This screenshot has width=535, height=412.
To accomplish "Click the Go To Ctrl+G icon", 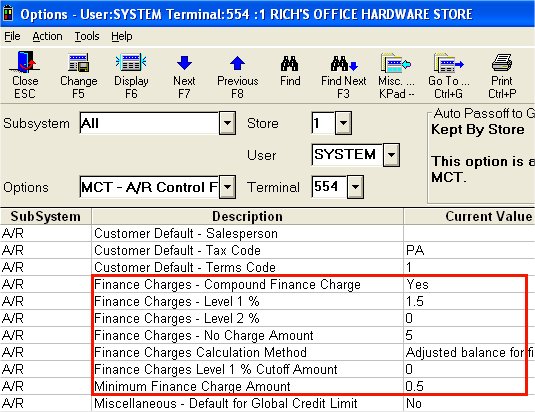I will (x=448, y=63).
